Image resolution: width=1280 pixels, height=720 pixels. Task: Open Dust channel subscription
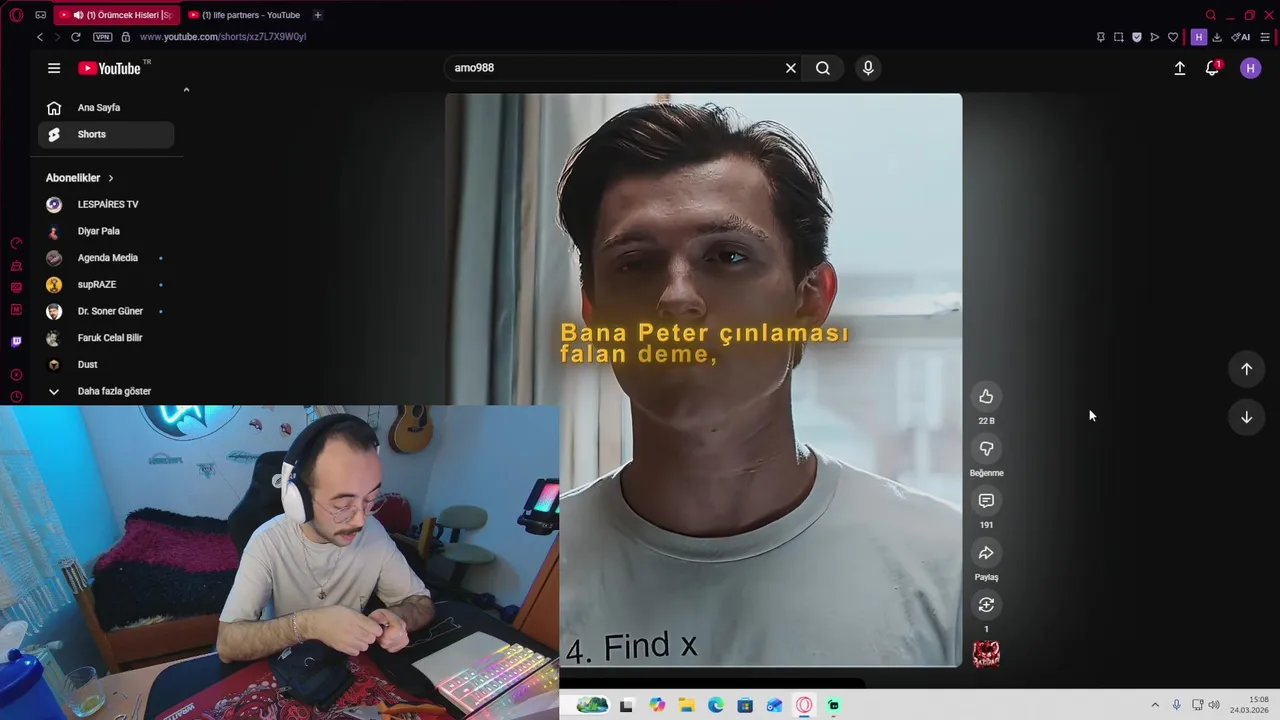pyautogui.click(x=106, y=364)
